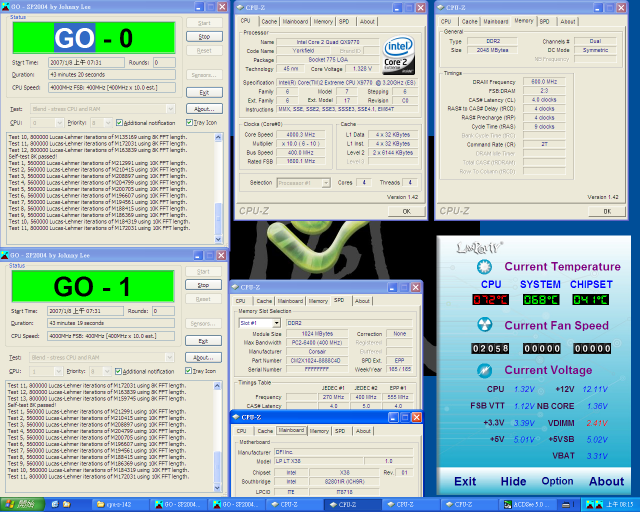Switch to Mainboard tab in CPU-Z processor window
The image size is (640, 512).
tap(295, 22)
